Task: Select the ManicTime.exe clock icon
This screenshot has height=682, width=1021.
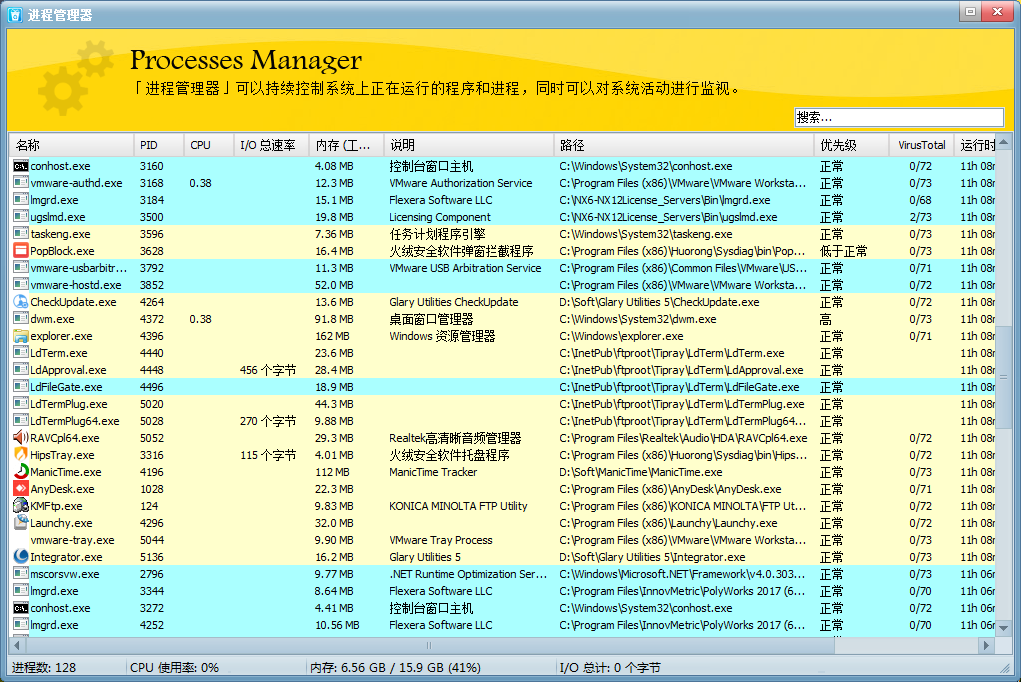Action: pos(21,472)
